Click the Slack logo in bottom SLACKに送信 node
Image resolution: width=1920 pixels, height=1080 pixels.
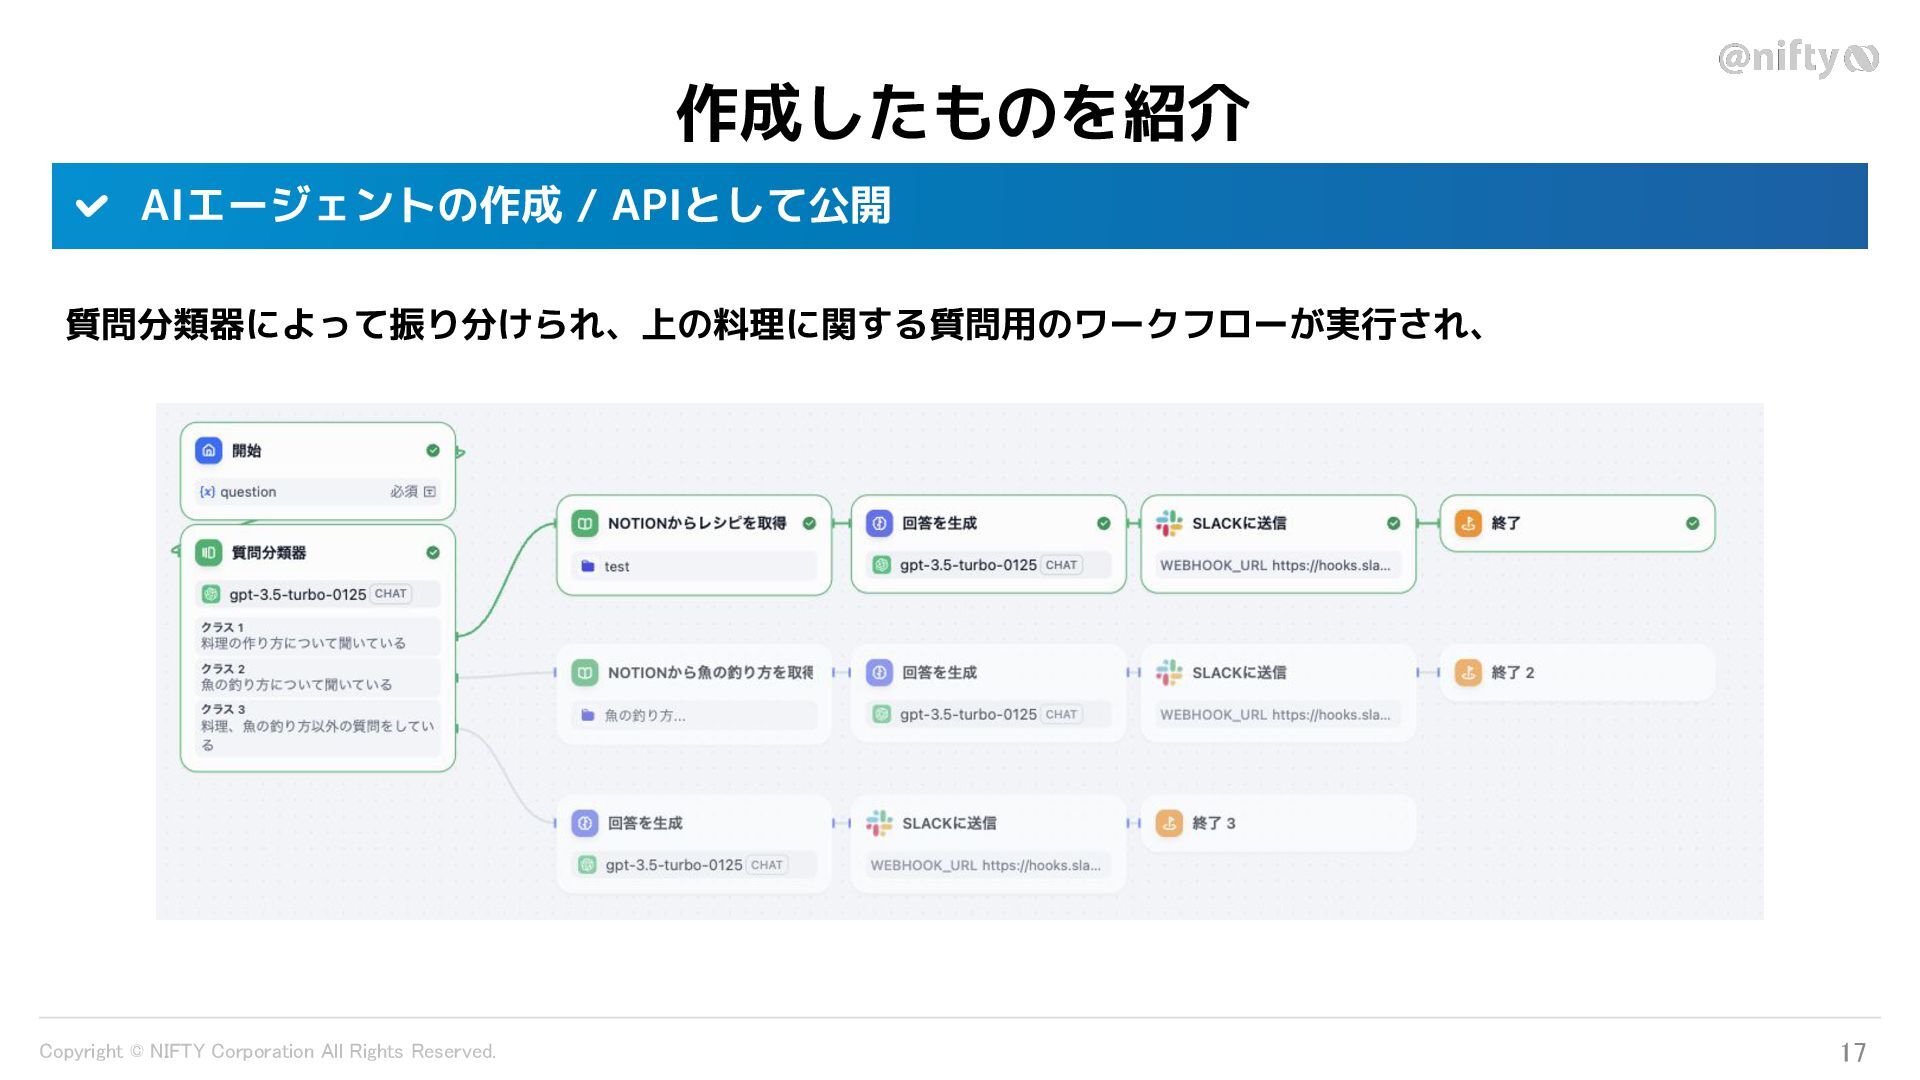pyautogui.click(x=879, y=823)
